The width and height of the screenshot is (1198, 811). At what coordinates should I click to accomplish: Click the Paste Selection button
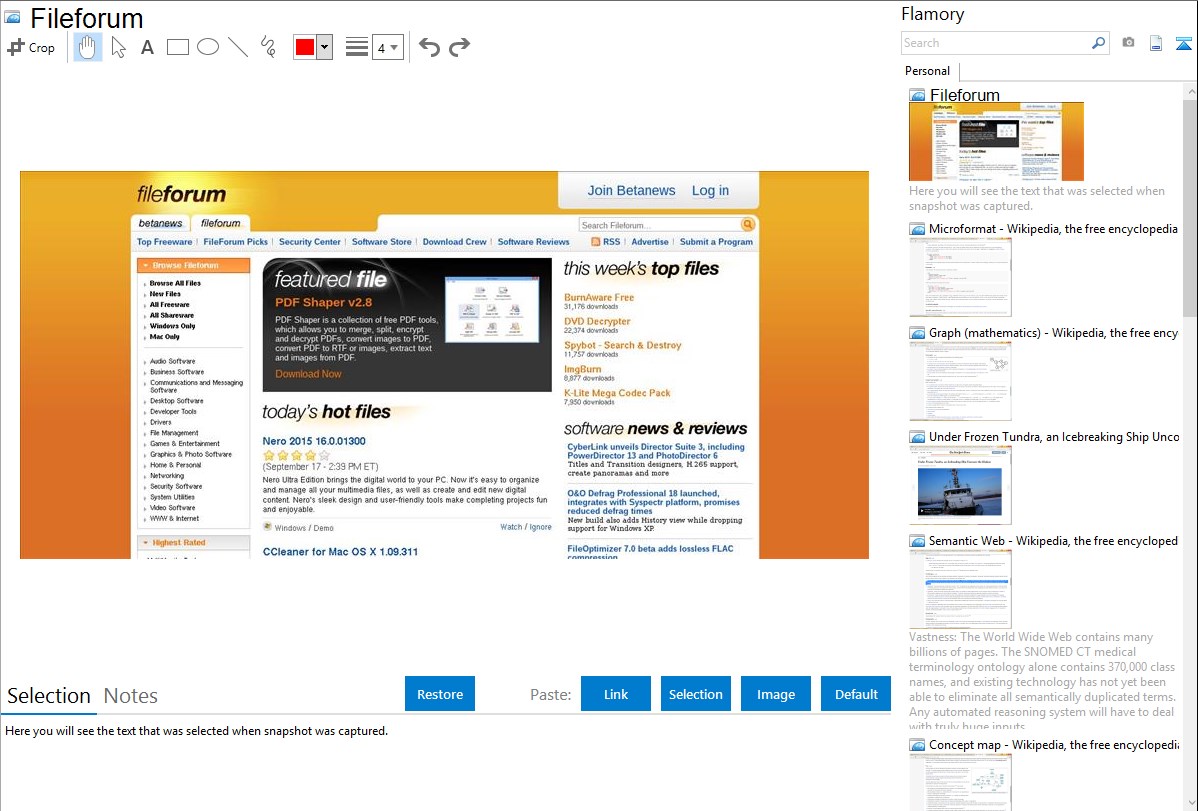(695, 694)
